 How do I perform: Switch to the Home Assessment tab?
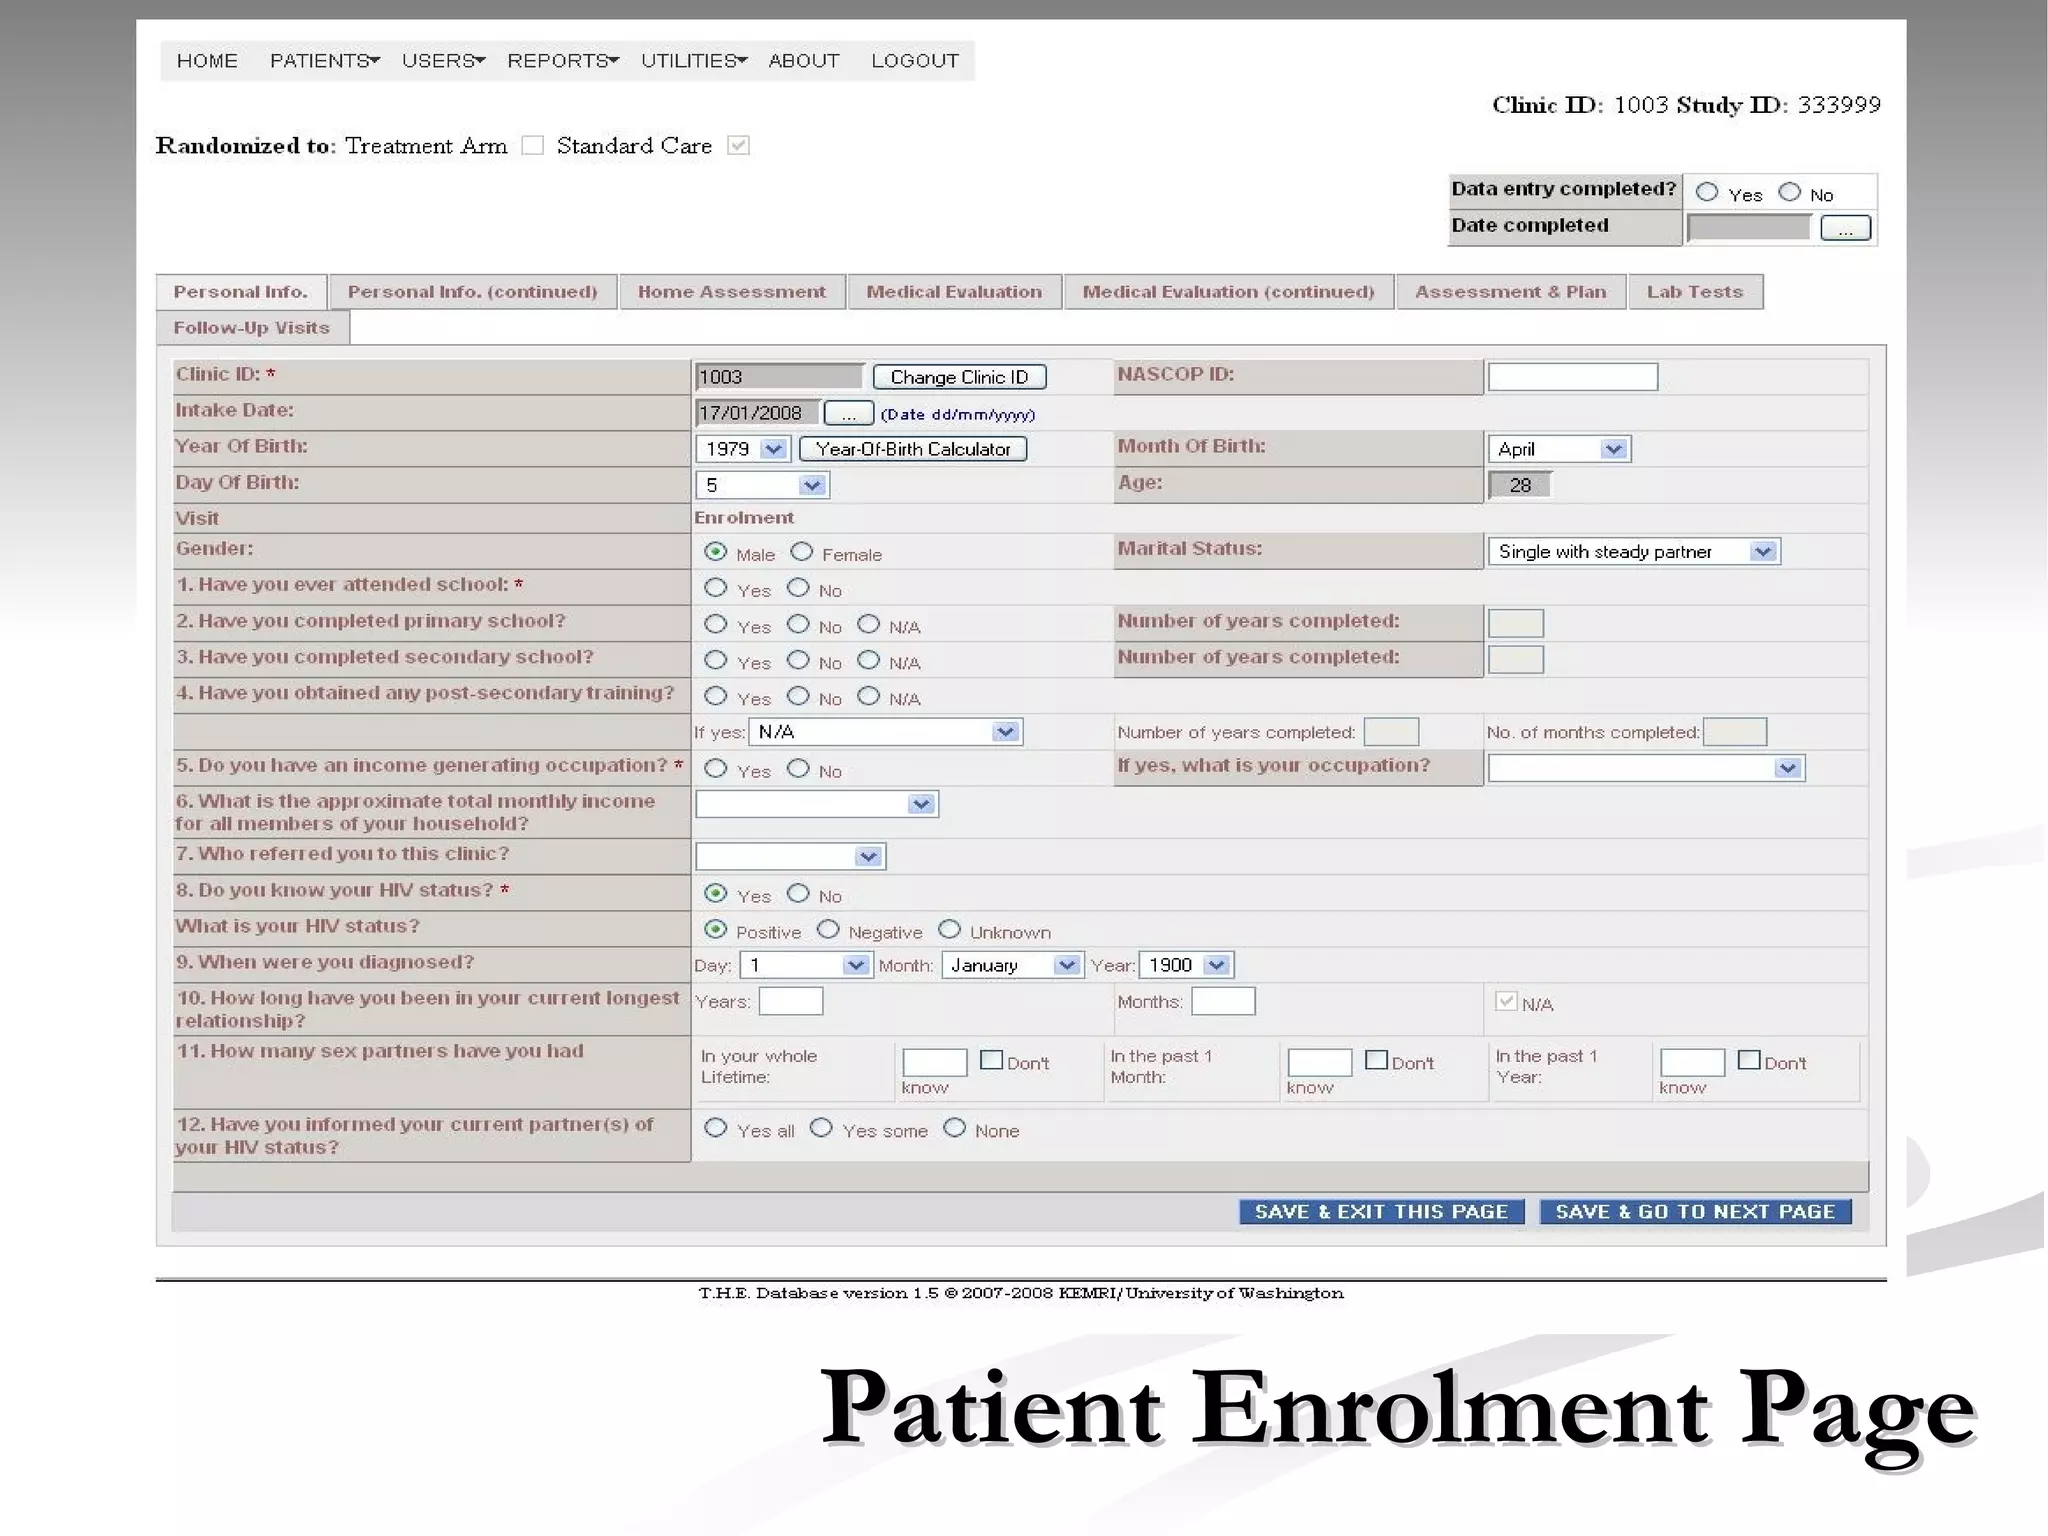pyautogui.click(x=732, y=292)
